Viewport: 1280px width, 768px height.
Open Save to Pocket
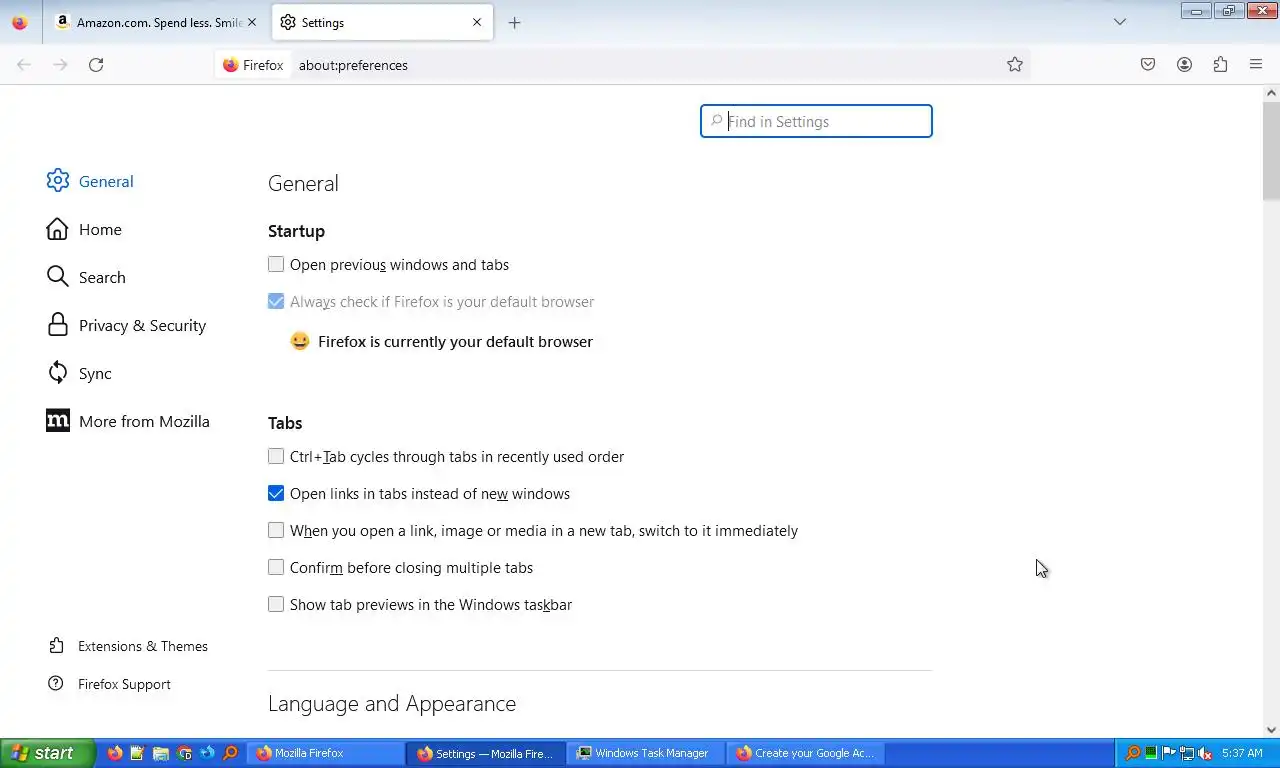(1148, 65)
